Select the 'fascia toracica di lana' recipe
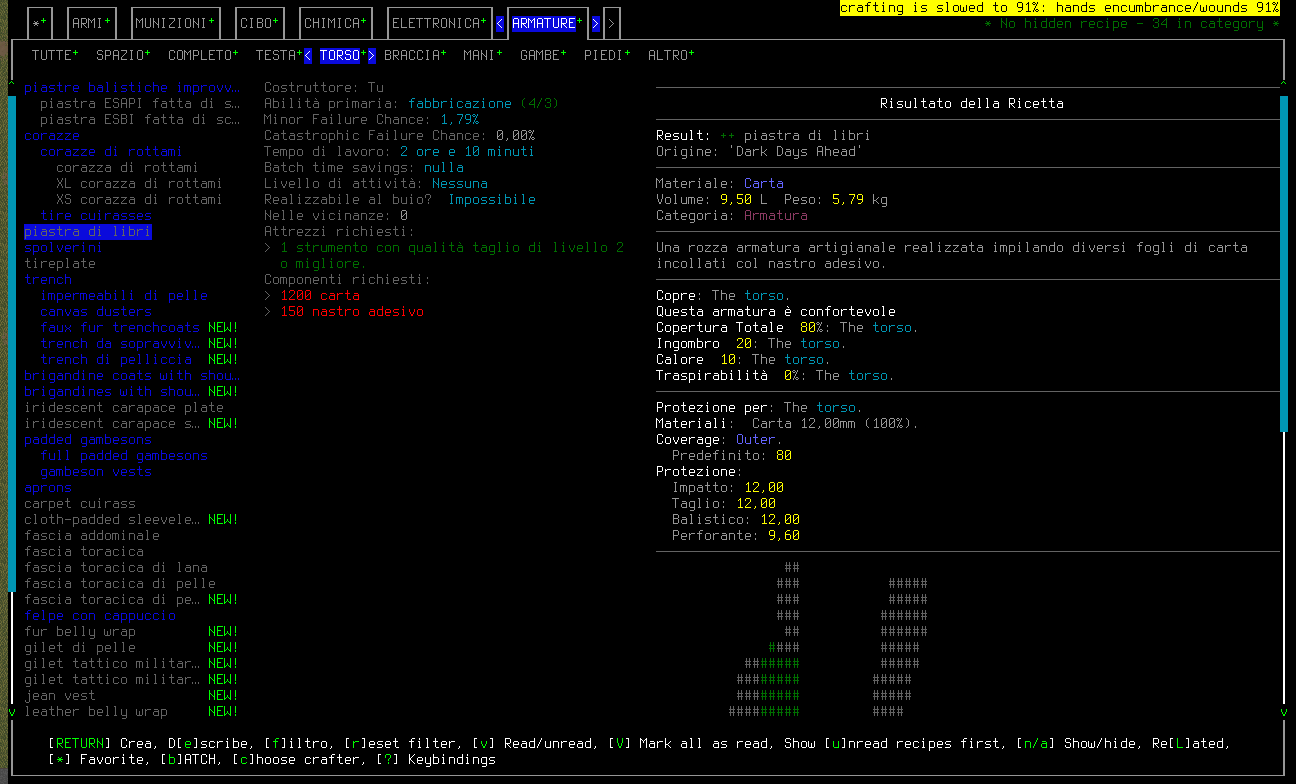The height and width of the screenshot is (784, 1296). coord(116,567)
